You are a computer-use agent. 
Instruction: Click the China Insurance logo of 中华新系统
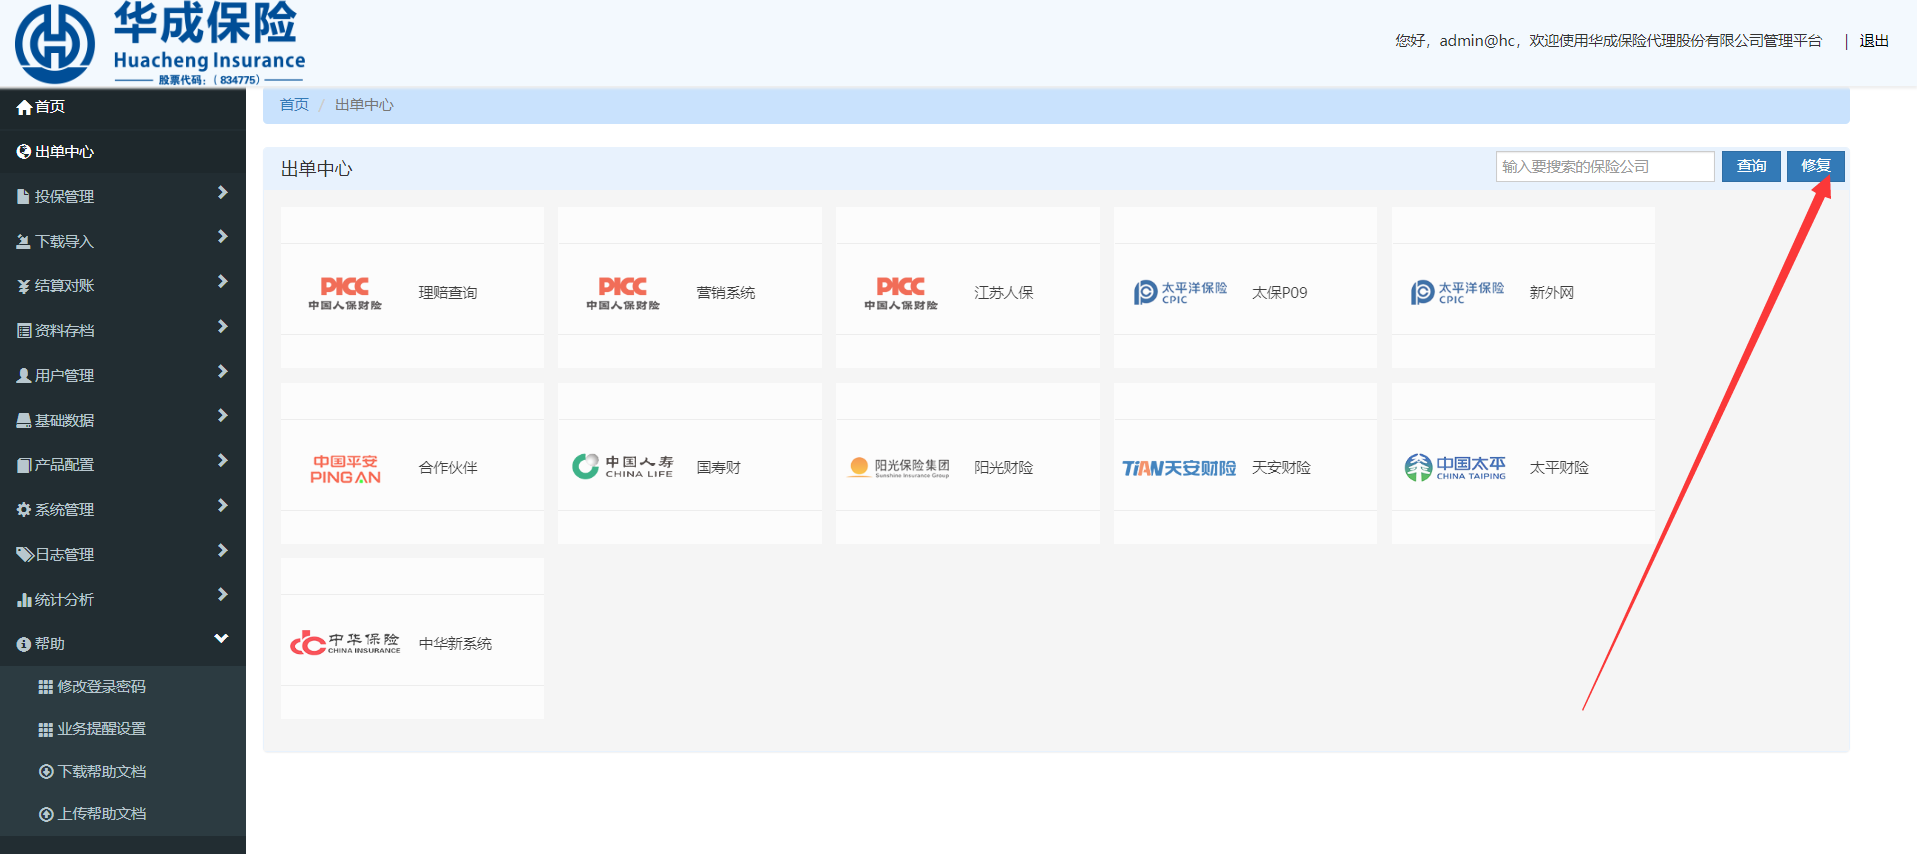pos(345,643)
